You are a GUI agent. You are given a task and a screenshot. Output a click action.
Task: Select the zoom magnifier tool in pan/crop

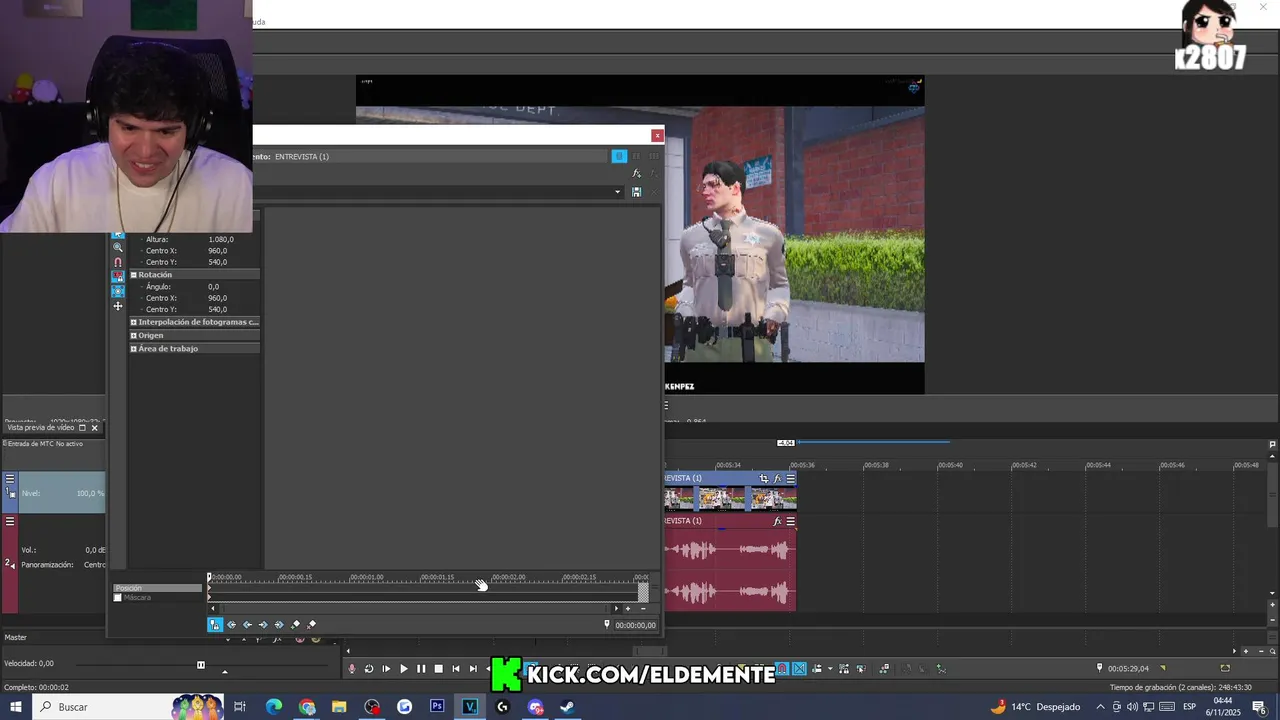pos(118,247)
